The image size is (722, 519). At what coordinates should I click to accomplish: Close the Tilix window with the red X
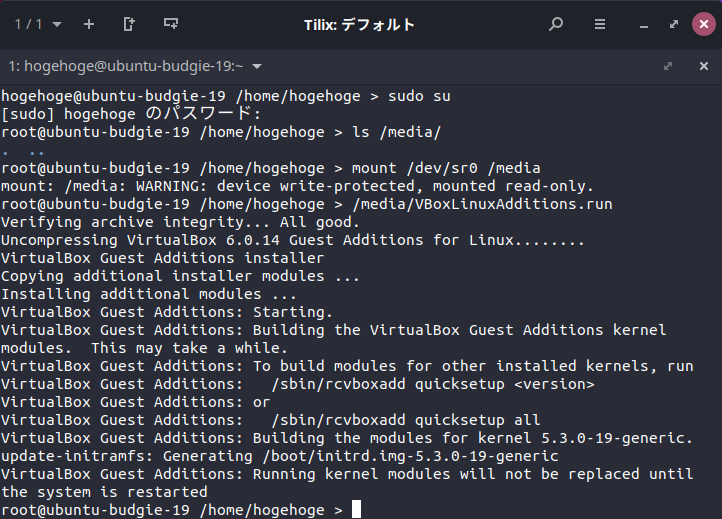tap(704, 24)
